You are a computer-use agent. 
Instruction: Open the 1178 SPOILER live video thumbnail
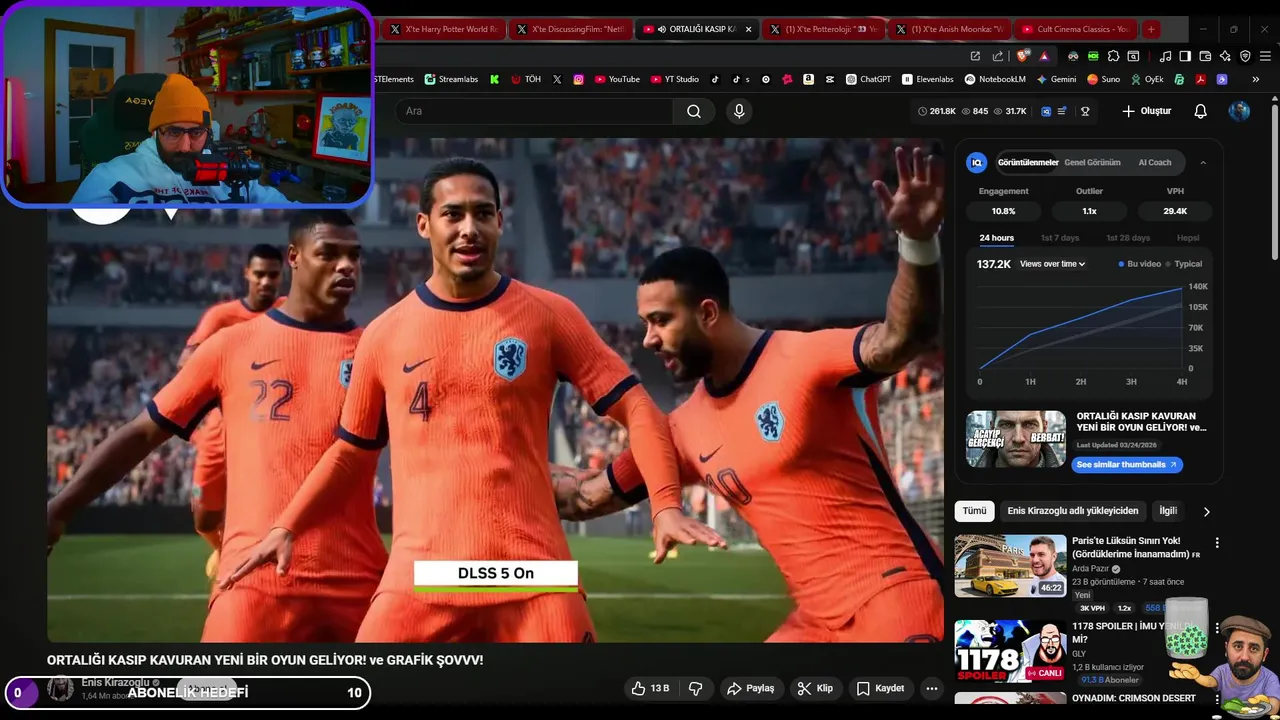[1010, 651]
